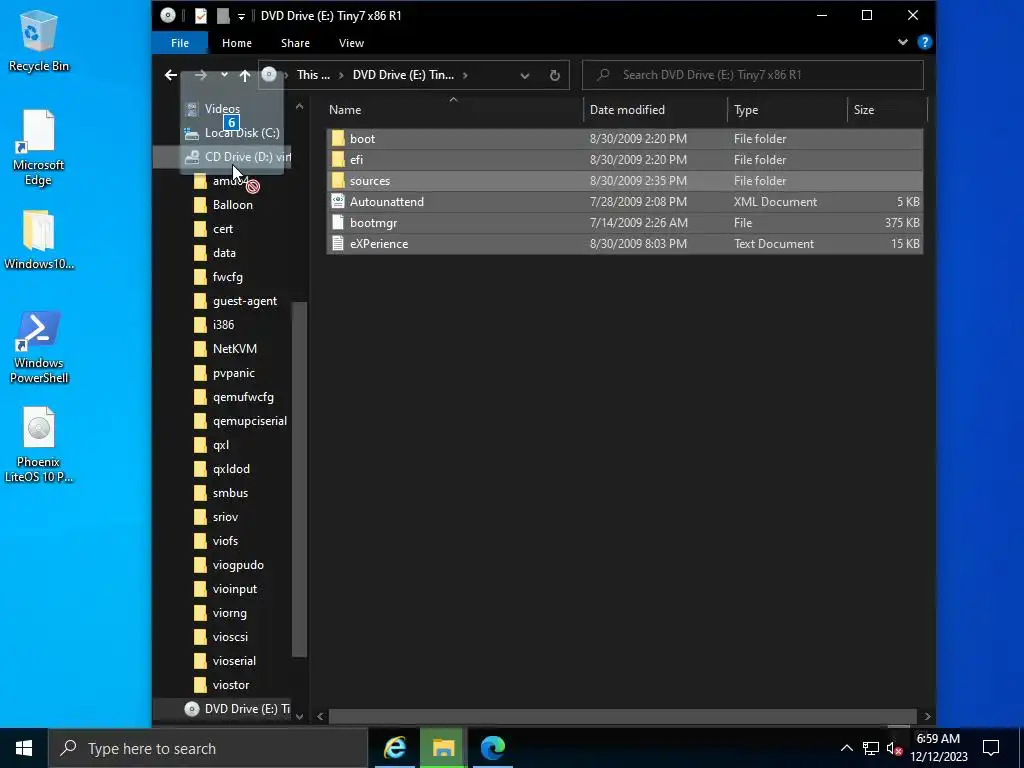Select DVD Drive (E:) in navigation pane
Screen dimensions: 1024x768
[223, 709]
